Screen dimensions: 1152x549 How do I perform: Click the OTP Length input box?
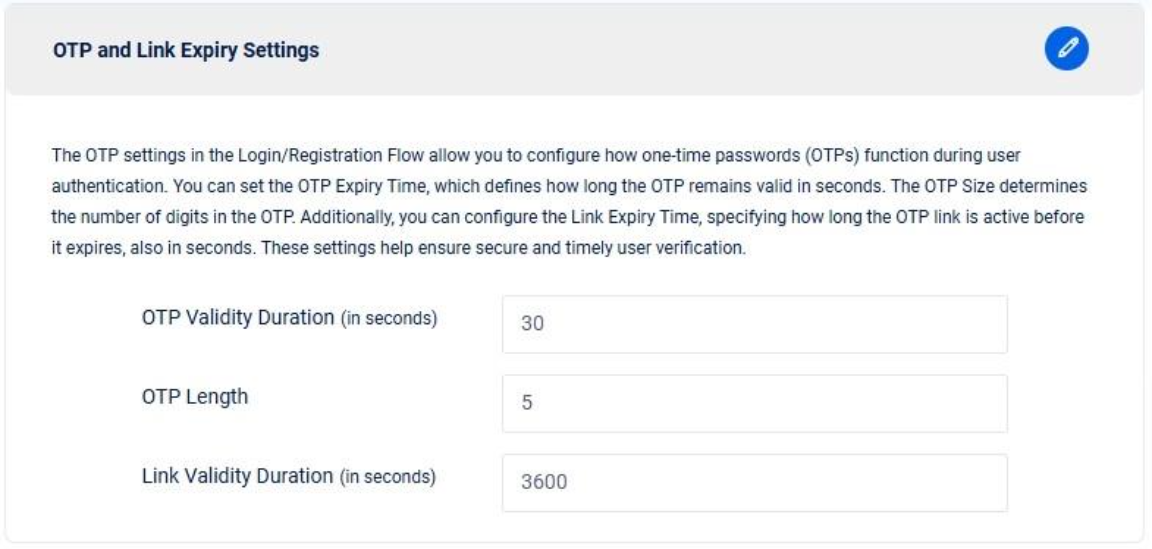[x=754, y=403]
